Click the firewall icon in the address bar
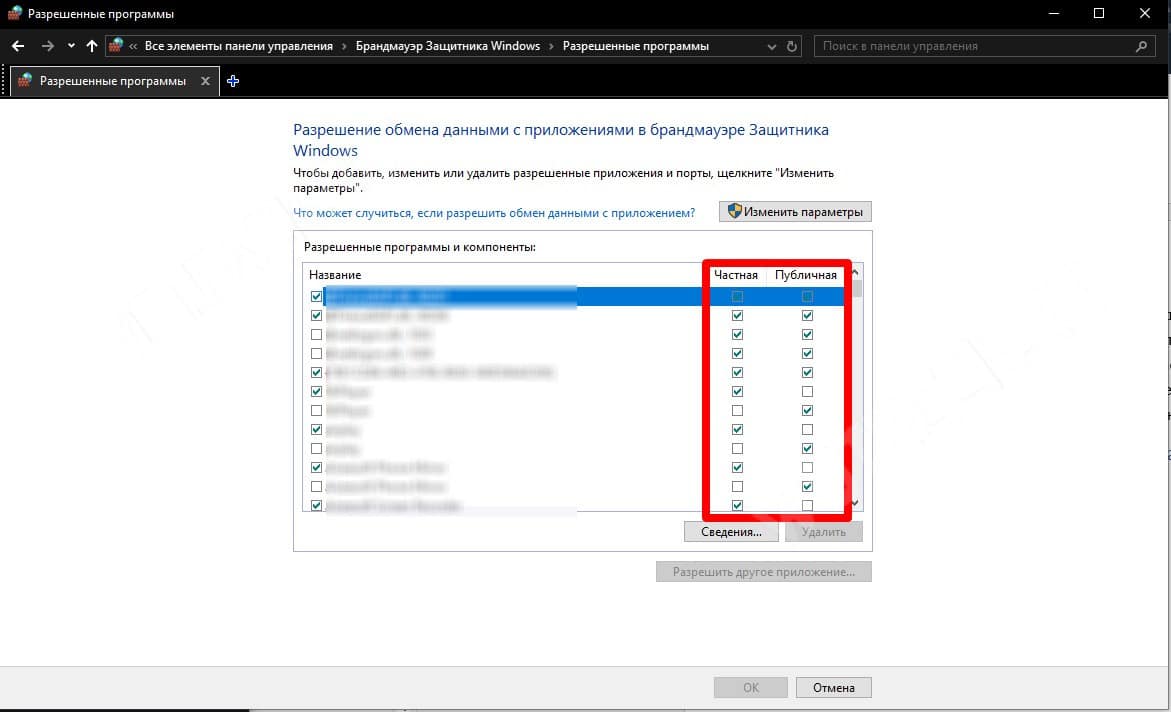 pos(117,46)
